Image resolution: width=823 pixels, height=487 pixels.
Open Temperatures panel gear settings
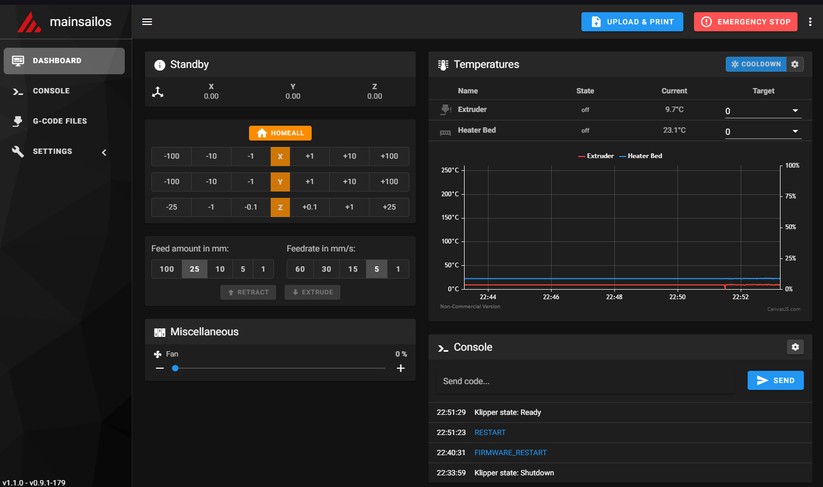[x=796, y=64]
